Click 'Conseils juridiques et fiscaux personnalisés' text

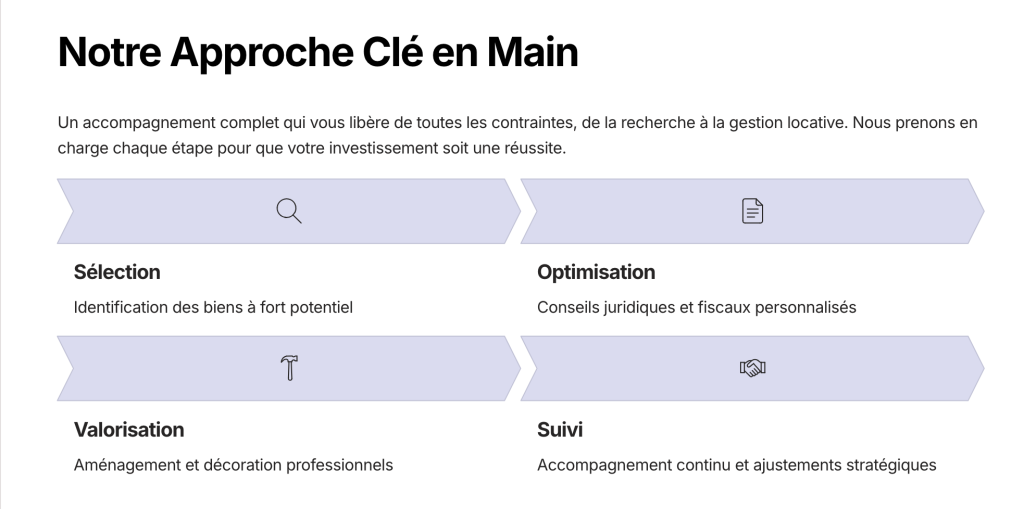click(696, 307)
